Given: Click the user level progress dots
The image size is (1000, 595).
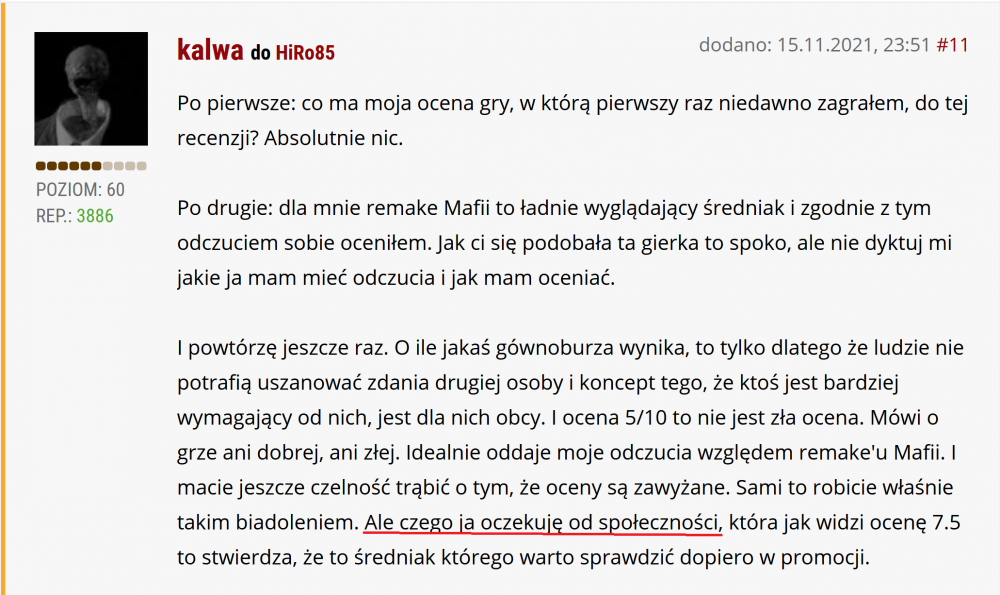Looking at the screenshot, I should pos(91,166).
